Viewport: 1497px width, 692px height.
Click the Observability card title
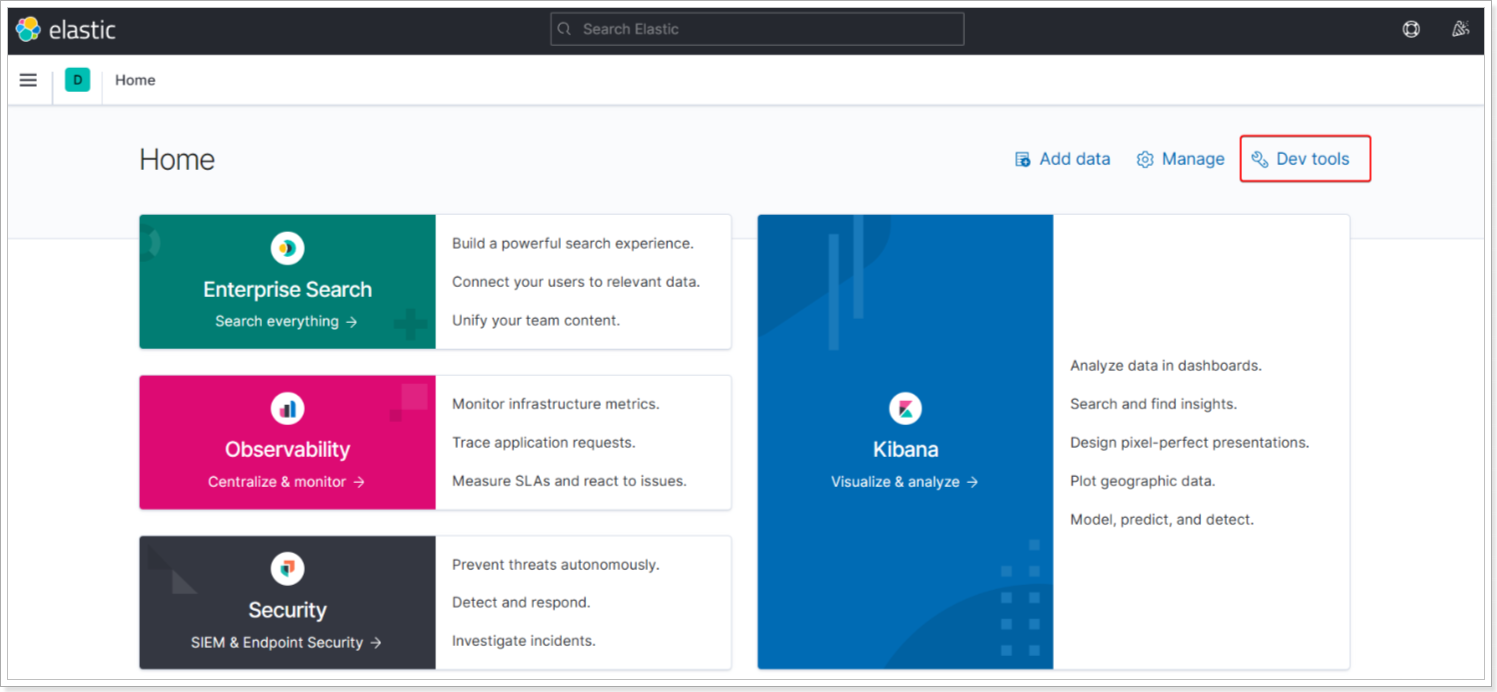287,450
